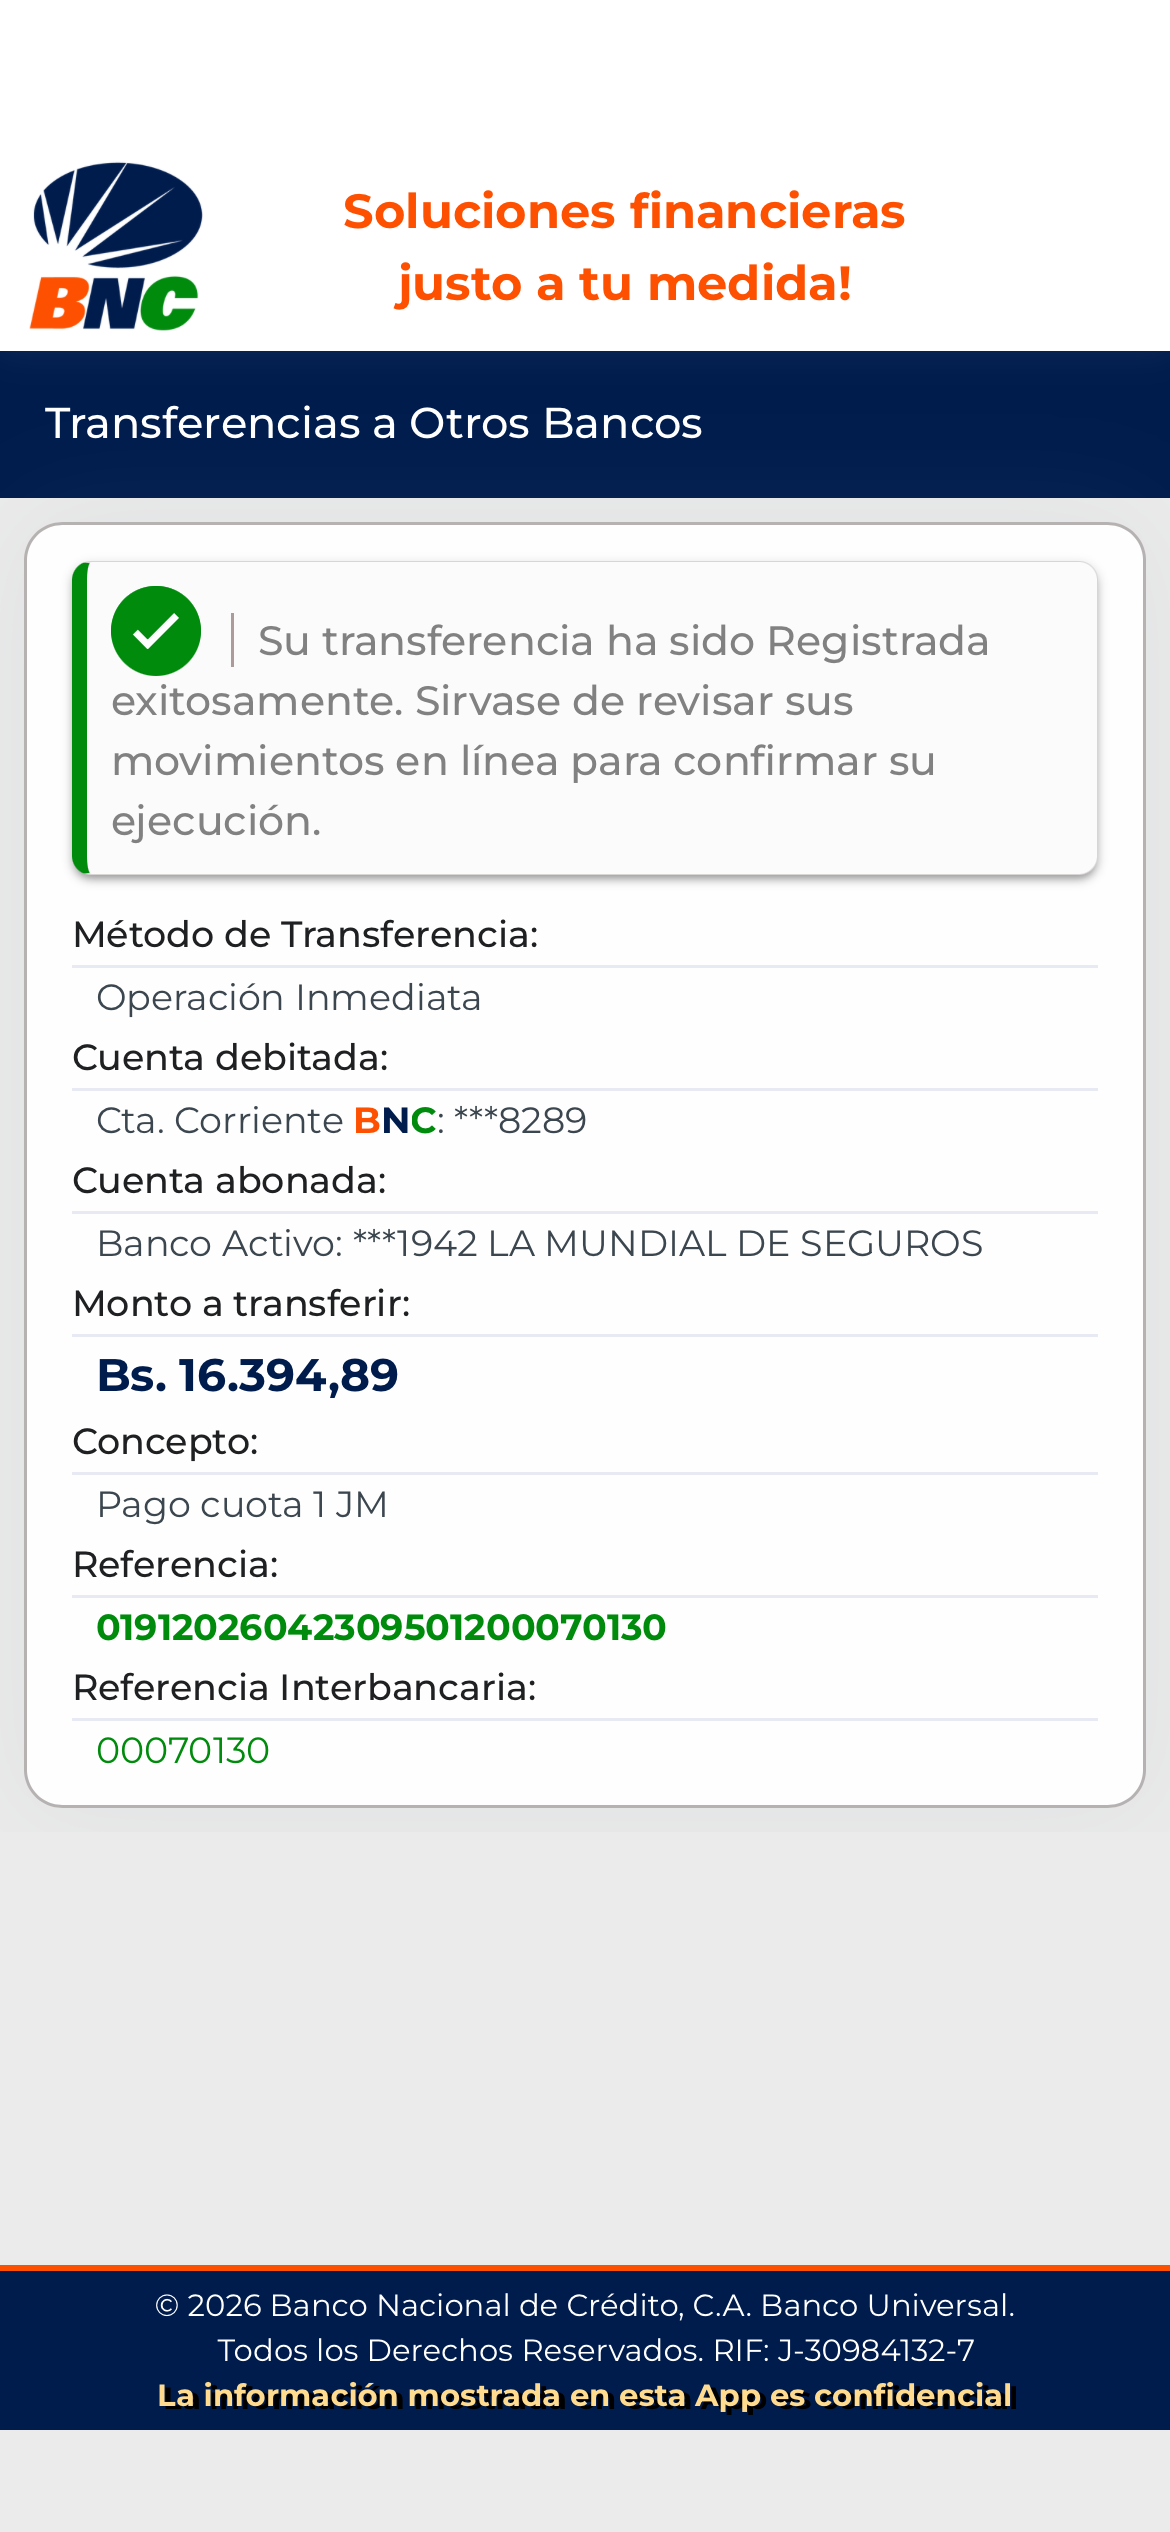Tap the copyright line in the footer

click(585, 2305)
